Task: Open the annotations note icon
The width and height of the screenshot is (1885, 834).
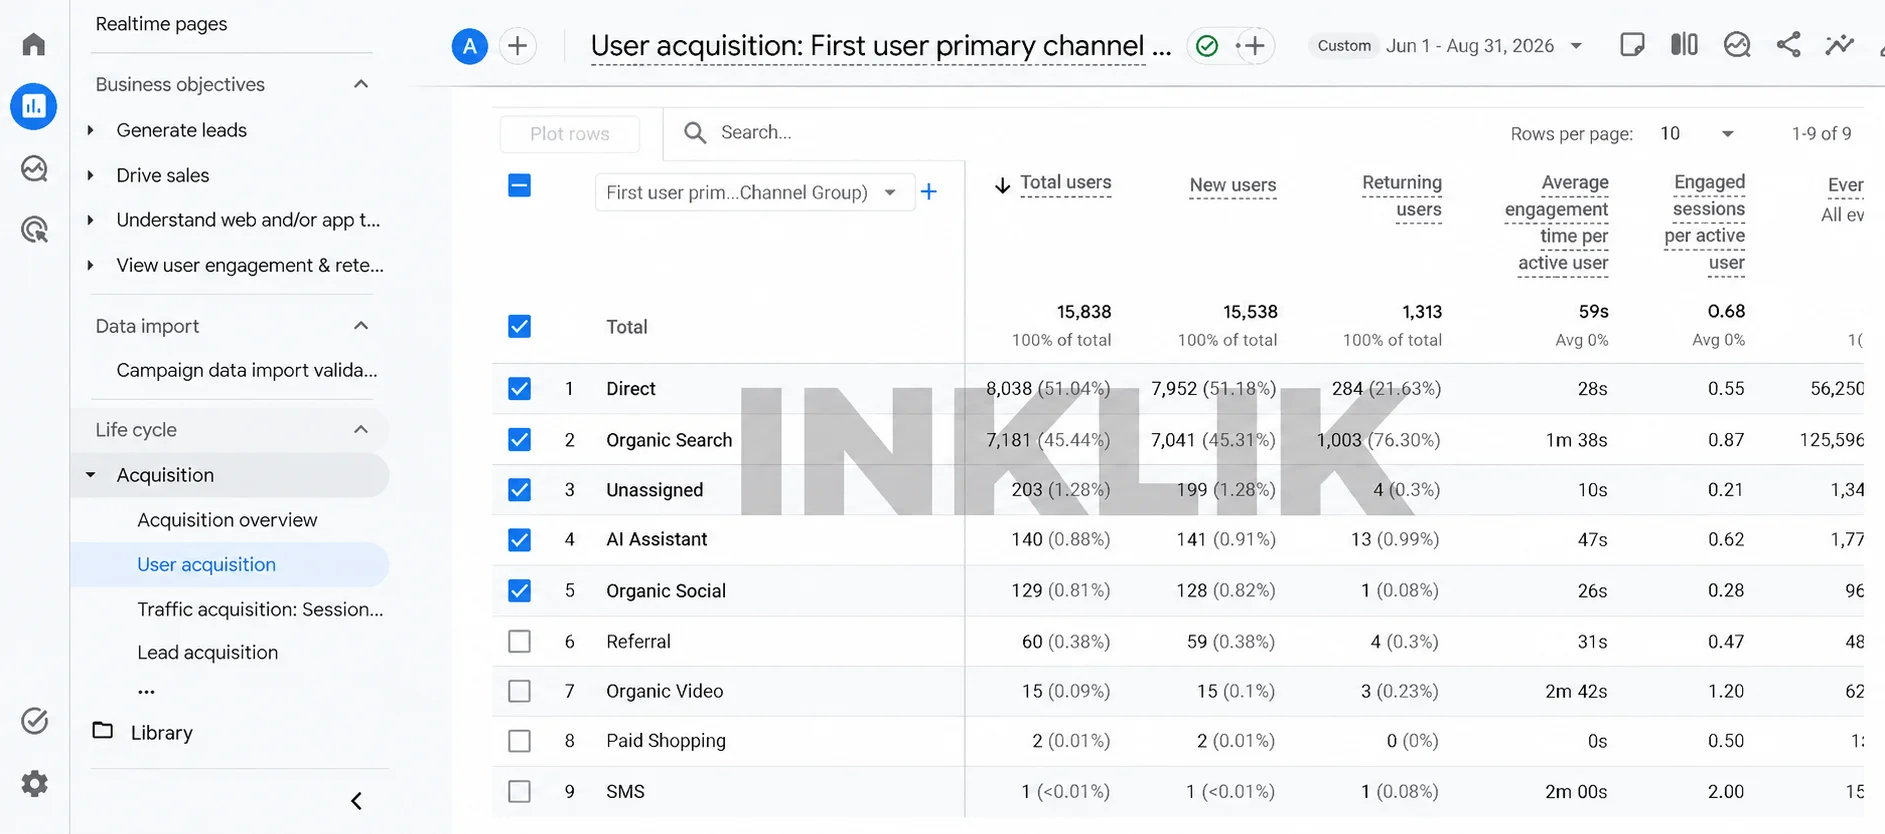Action: tap(1632, 45)
